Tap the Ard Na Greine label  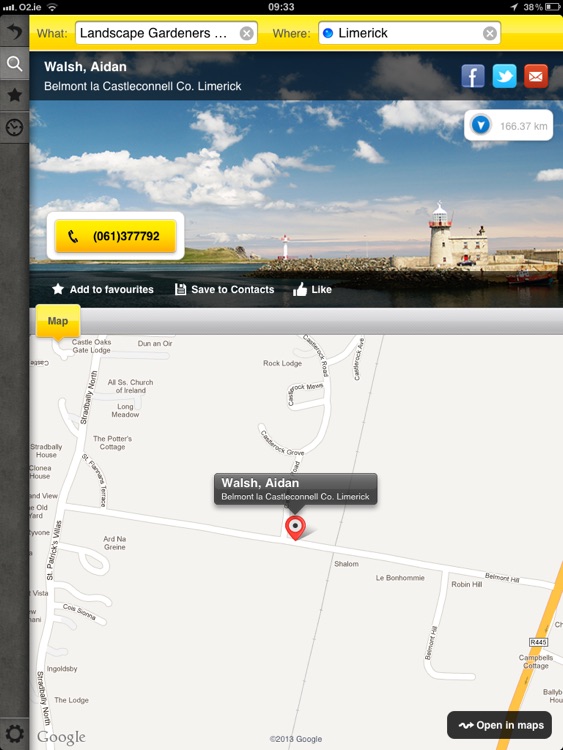tap(115, 543)
